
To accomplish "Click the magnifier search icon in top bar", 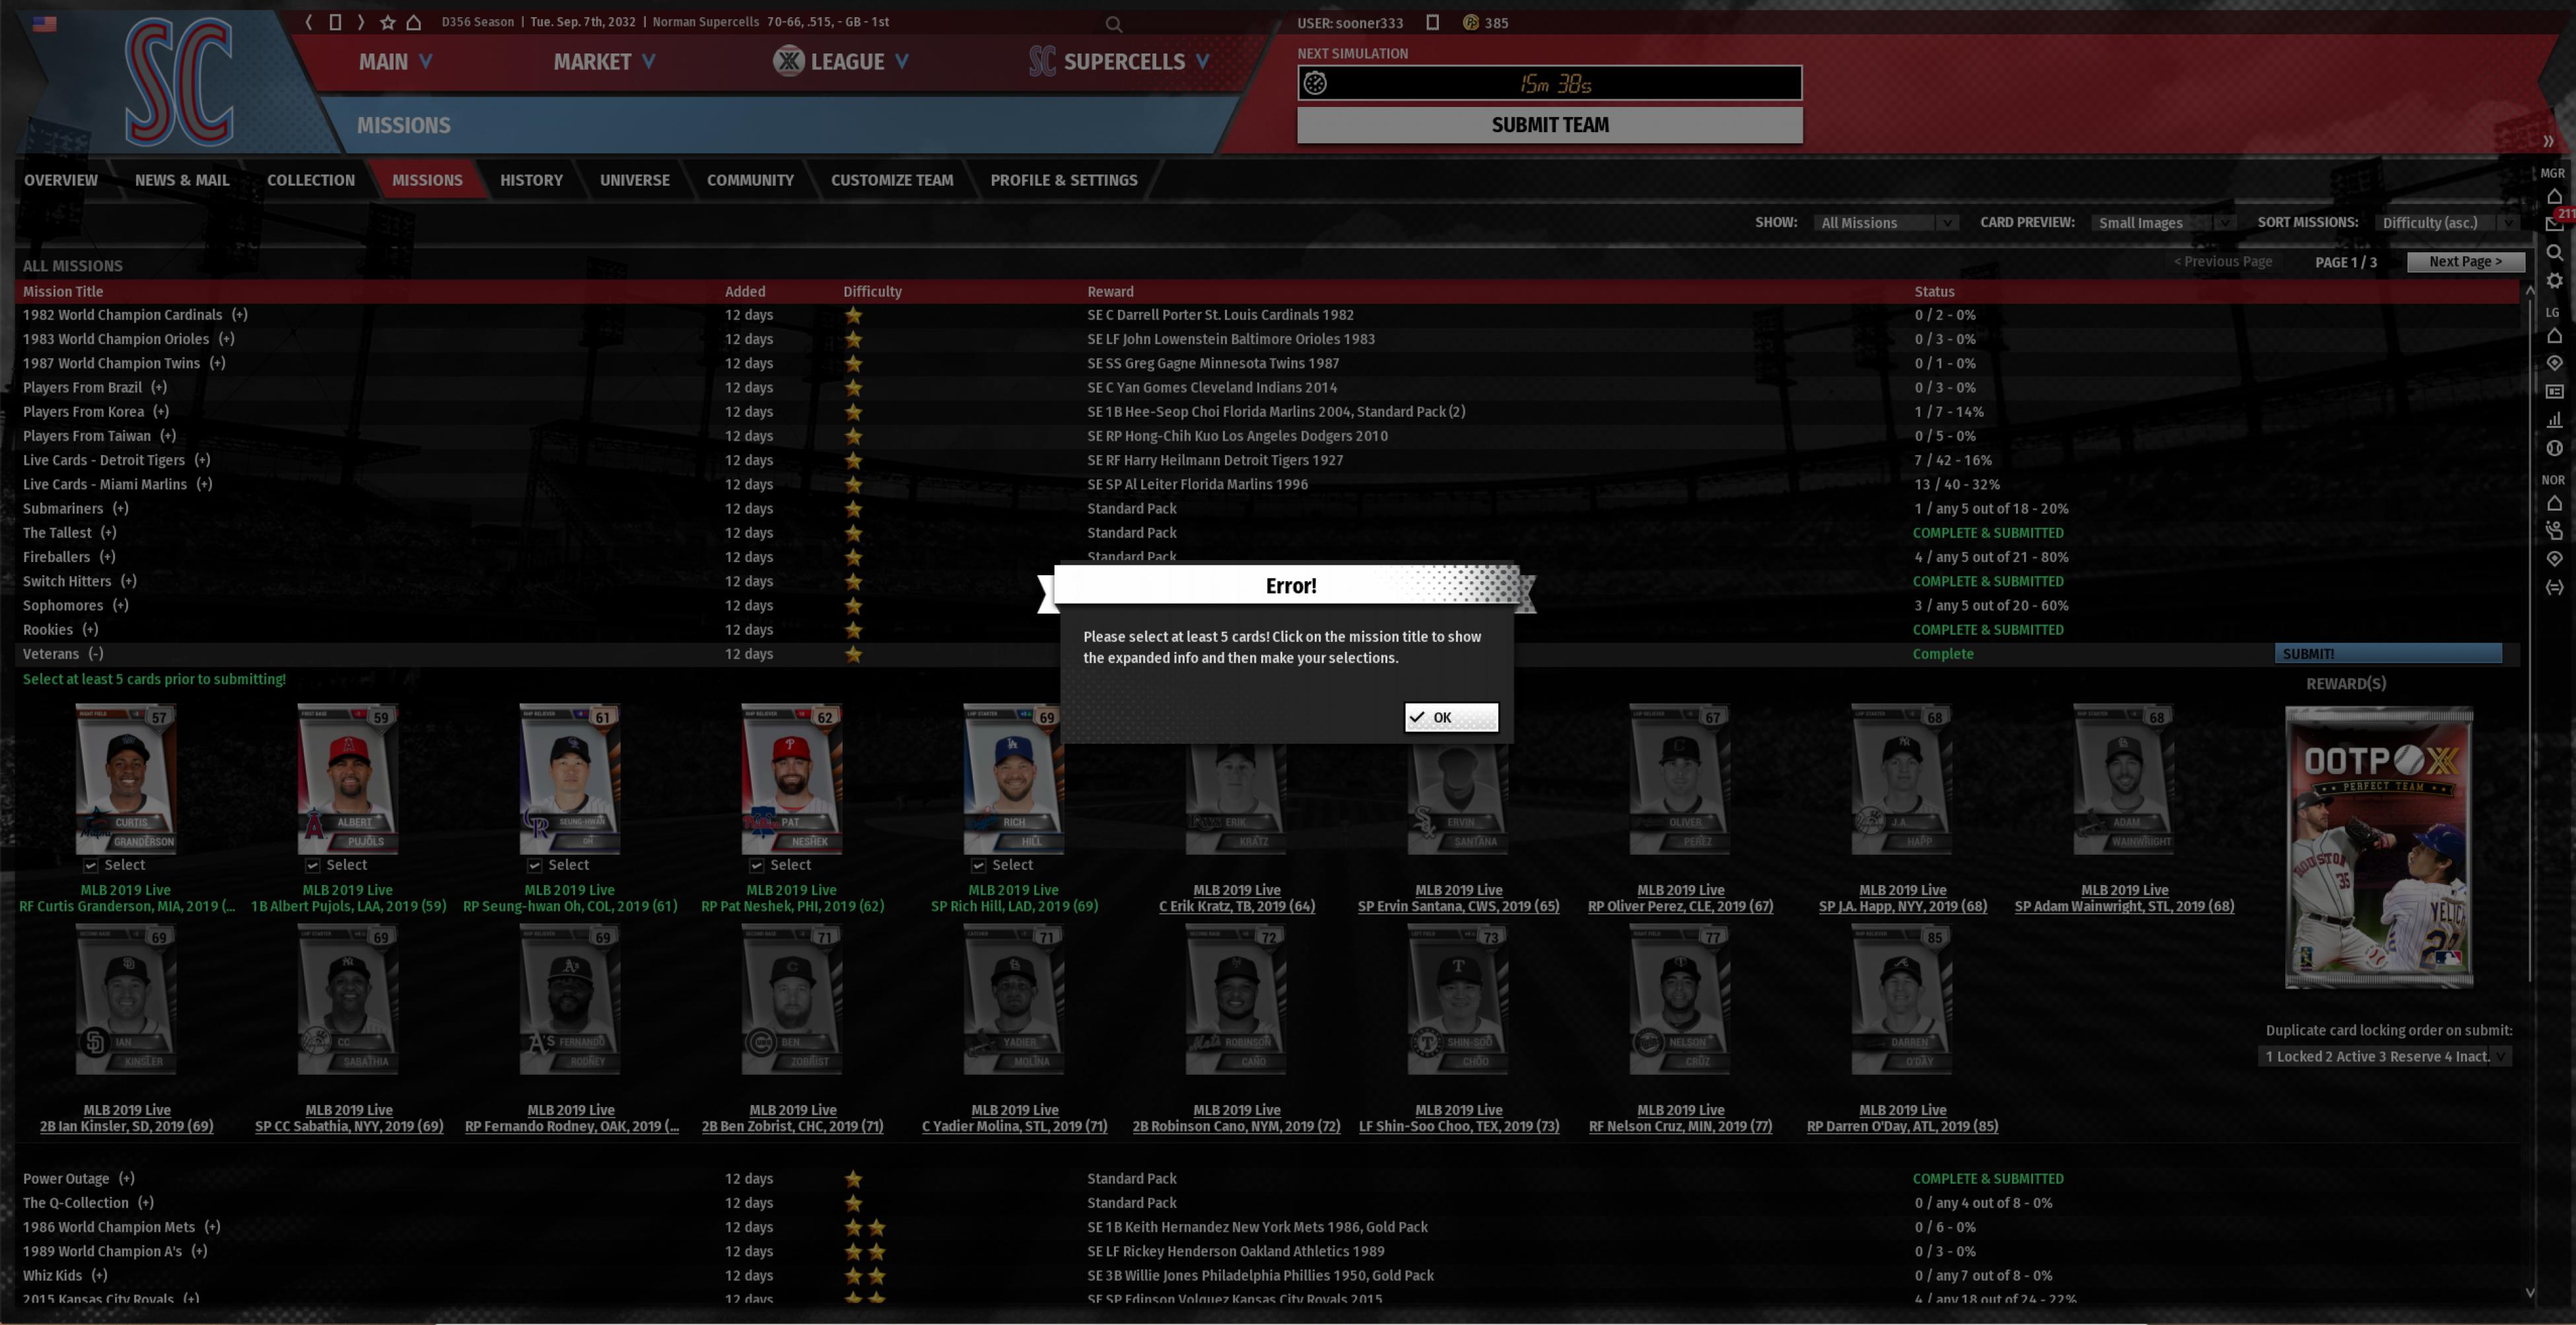I will 1113,24.
